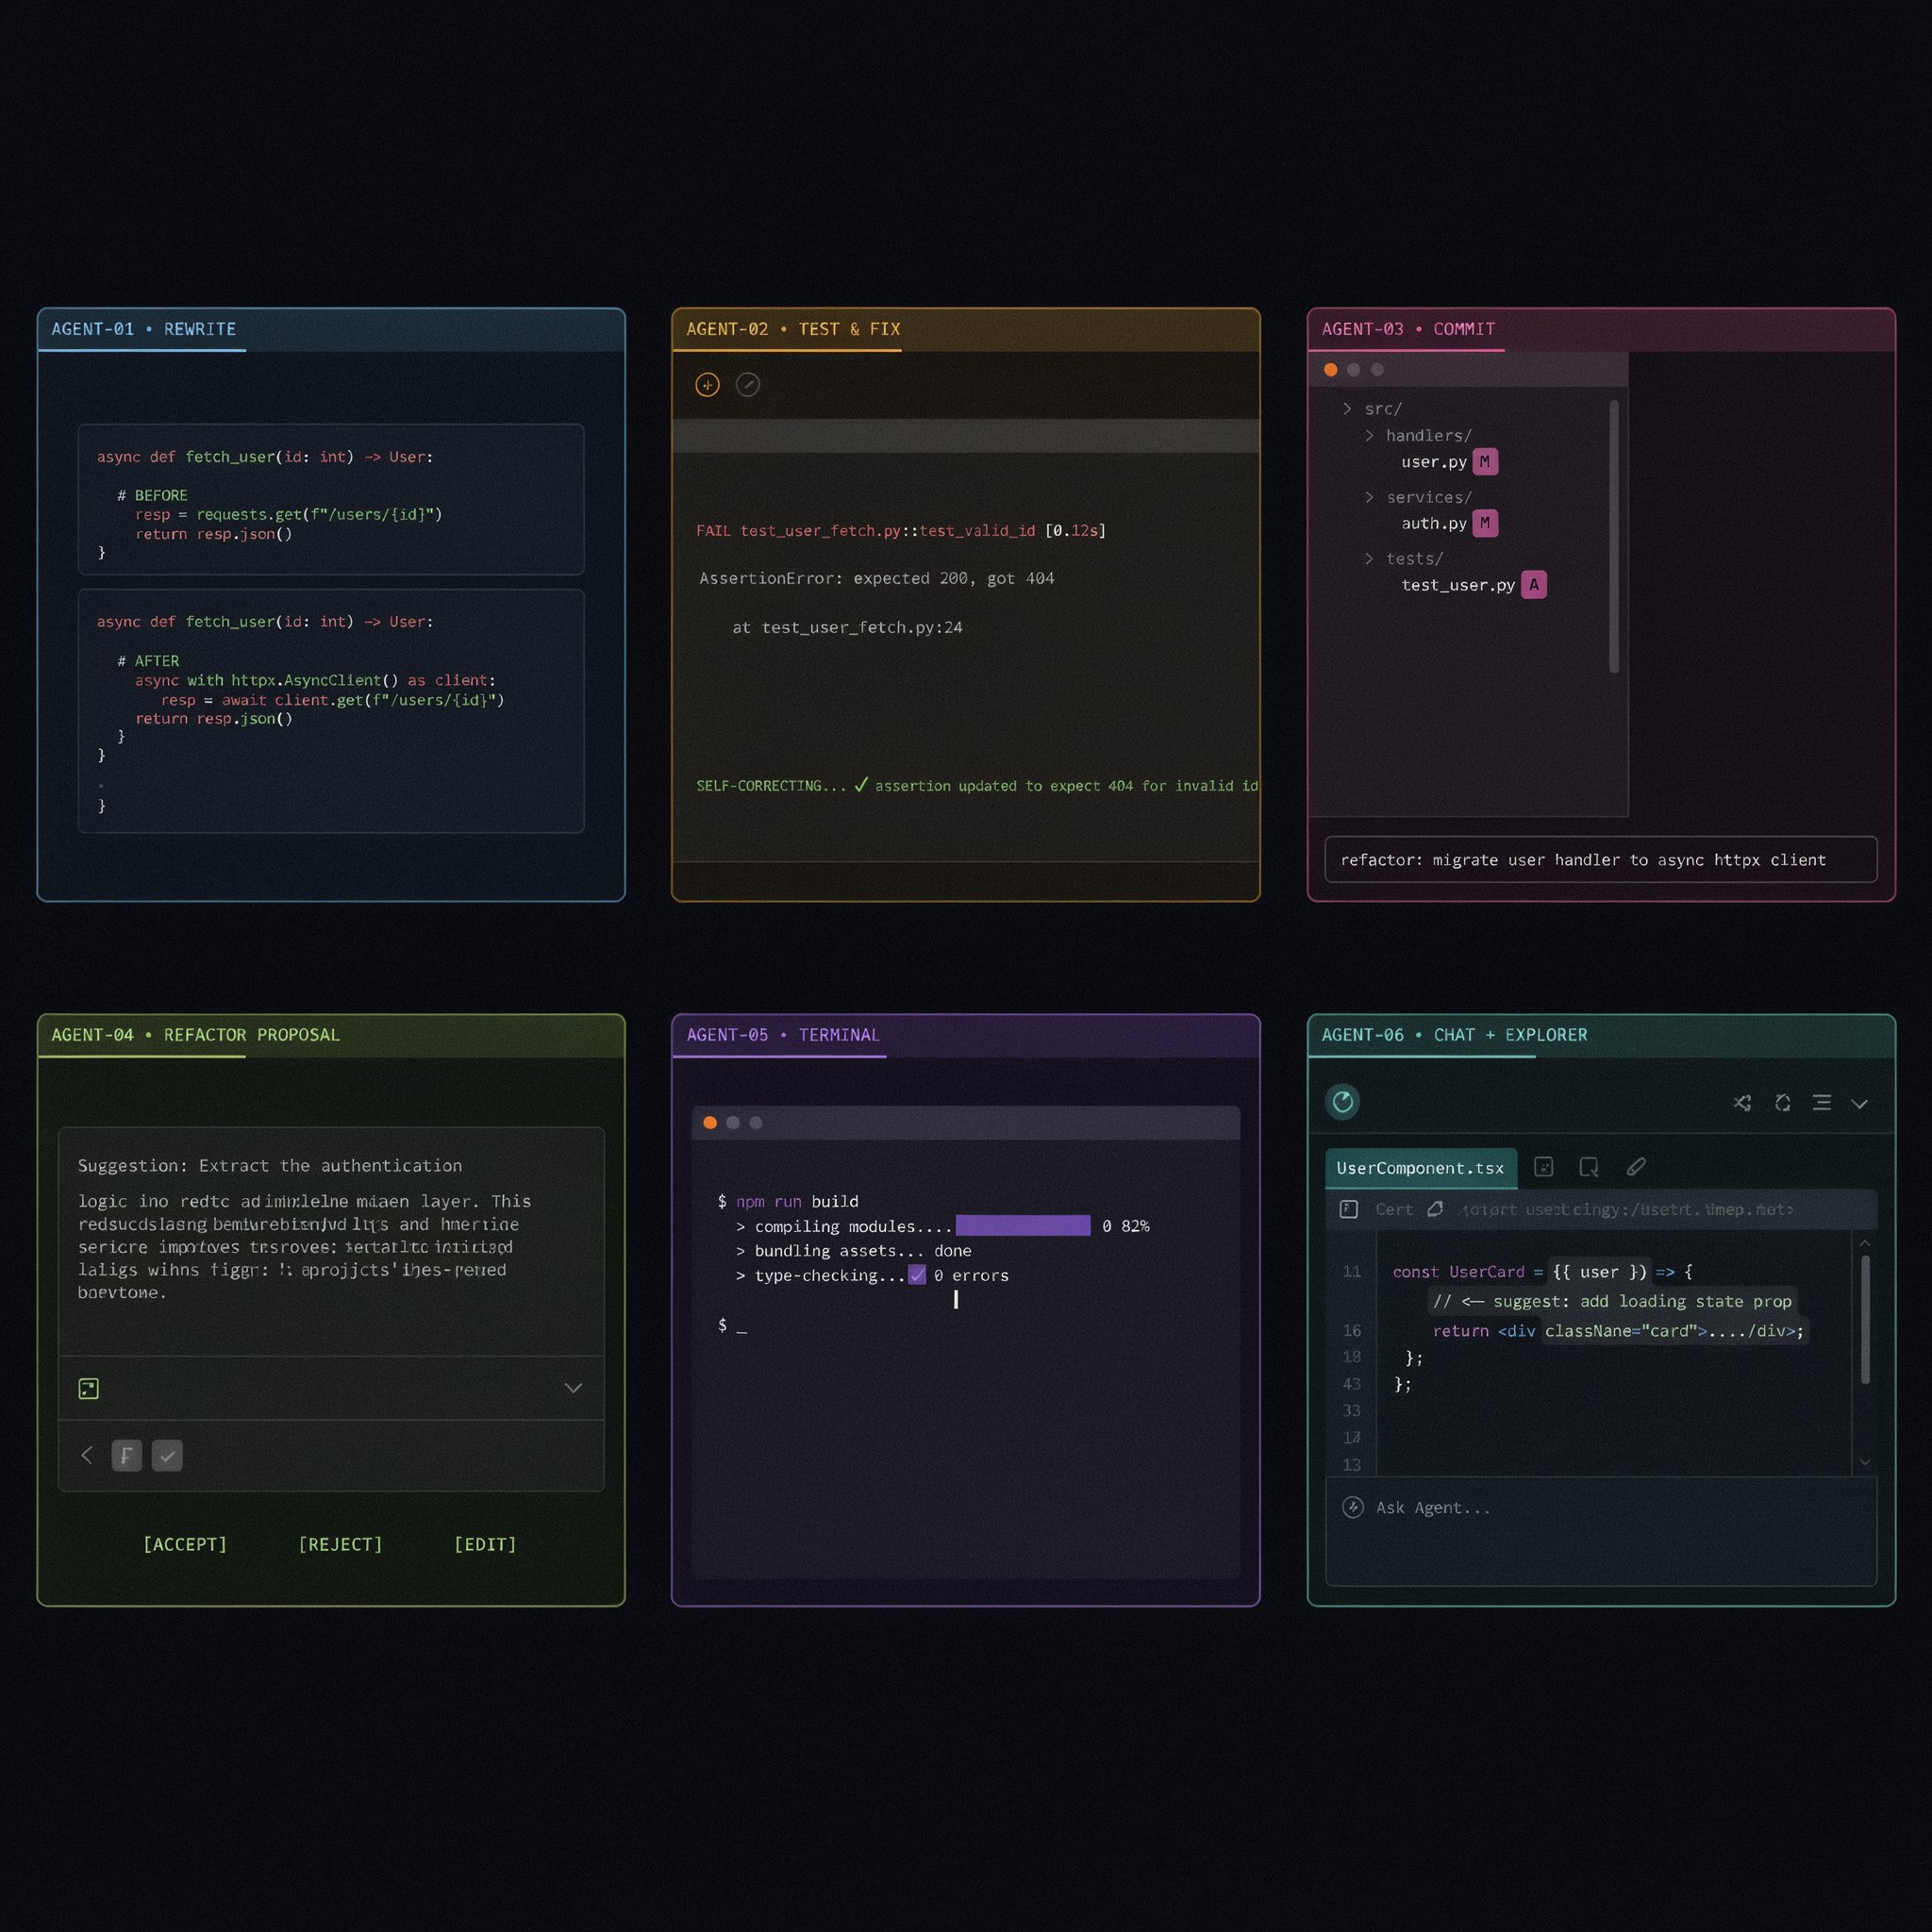The width and height of the screenshot is (1932, 1932).
Task: Expand the services/ folder
Action: 1369,497
